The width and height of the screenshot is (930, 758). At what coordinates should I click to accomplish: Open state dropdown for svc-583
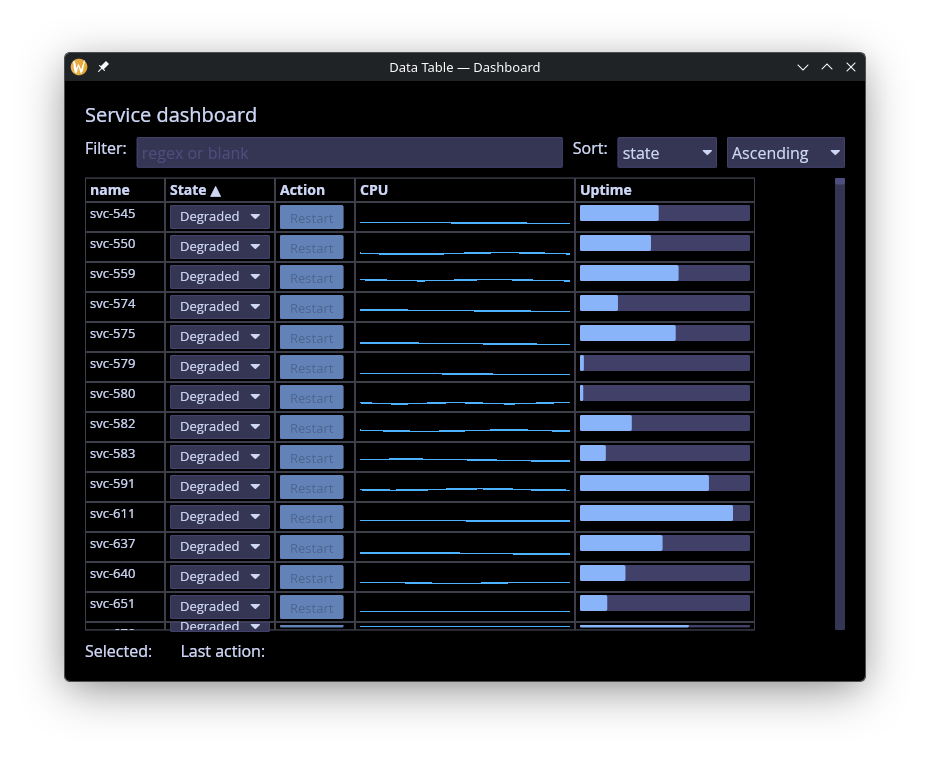219,457
